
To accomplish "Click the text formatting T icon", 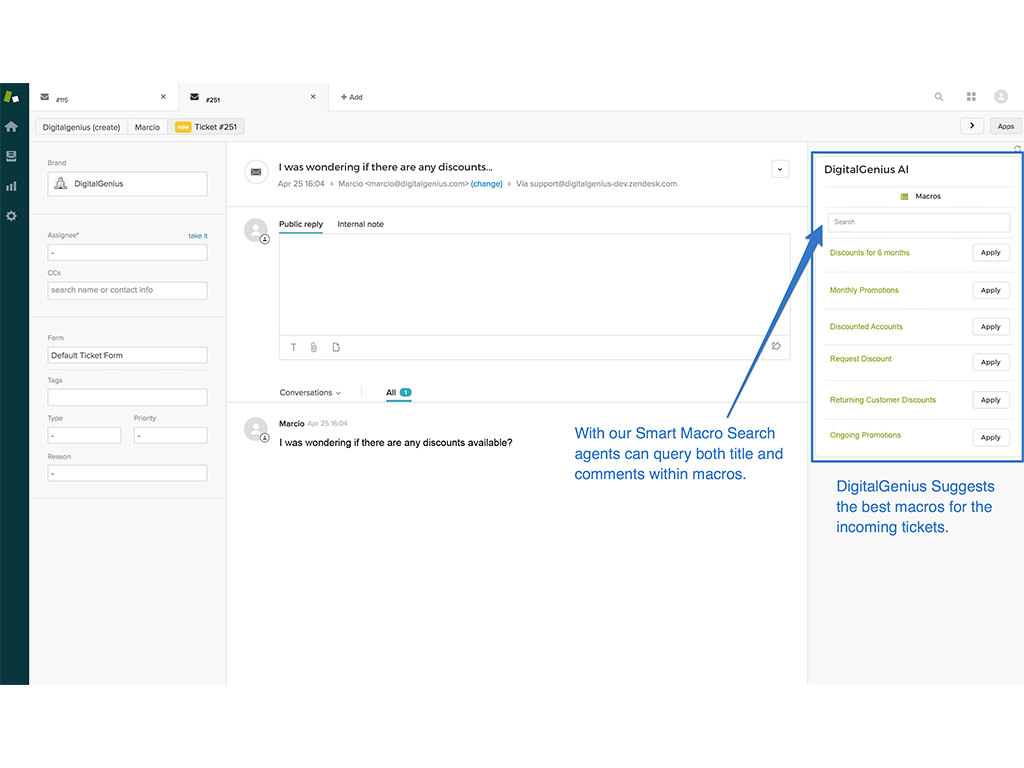I will click(x=293, y=347).
